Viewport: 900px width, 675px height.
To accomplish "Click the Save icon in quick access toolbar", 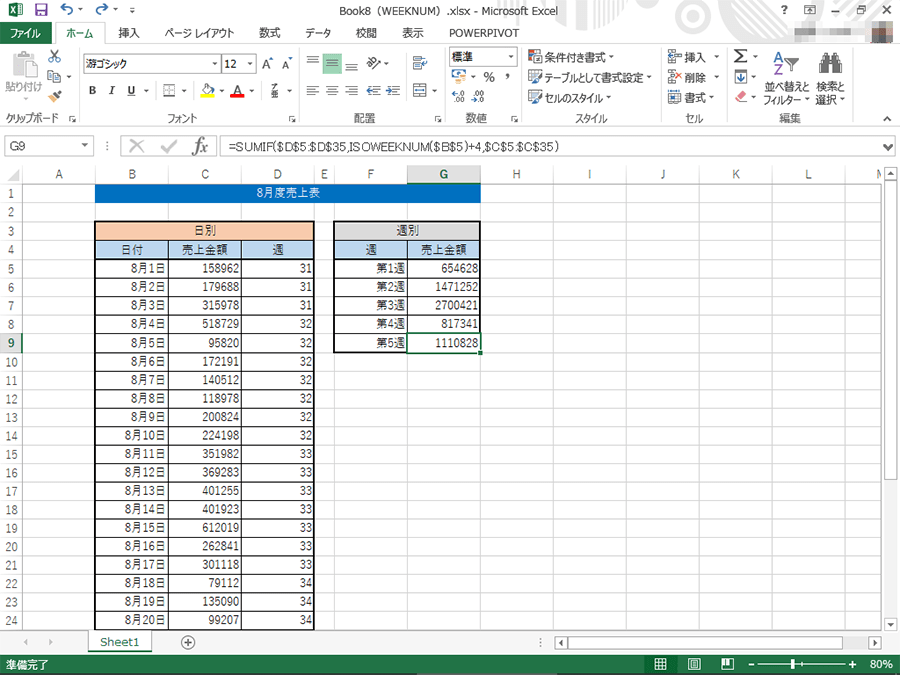I will 41,10.
